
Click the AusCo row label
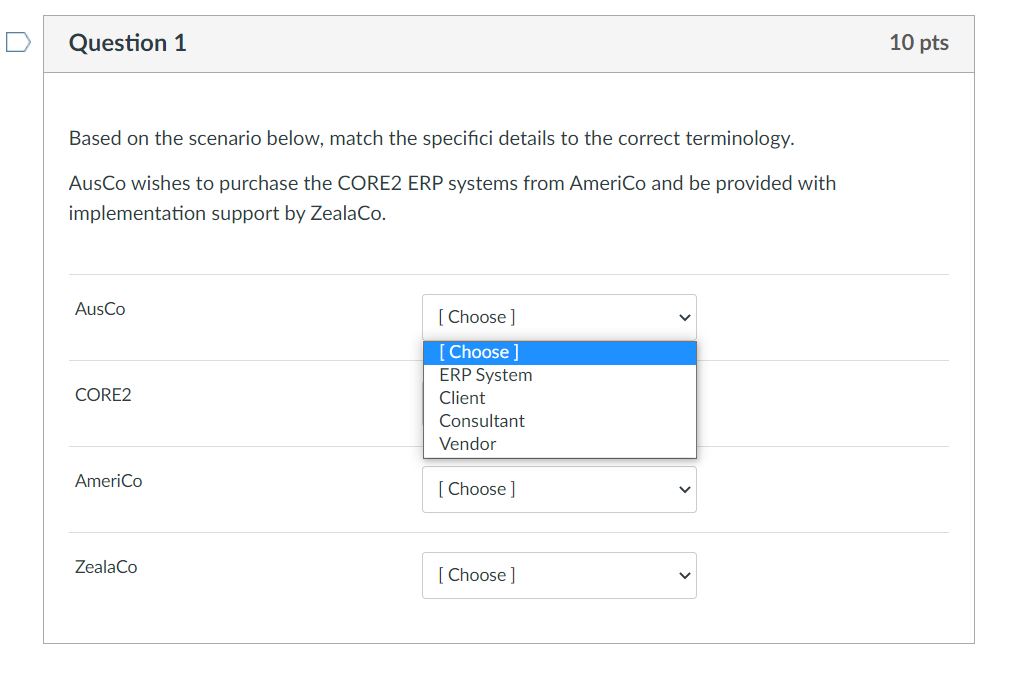click(x=100, y=308)
